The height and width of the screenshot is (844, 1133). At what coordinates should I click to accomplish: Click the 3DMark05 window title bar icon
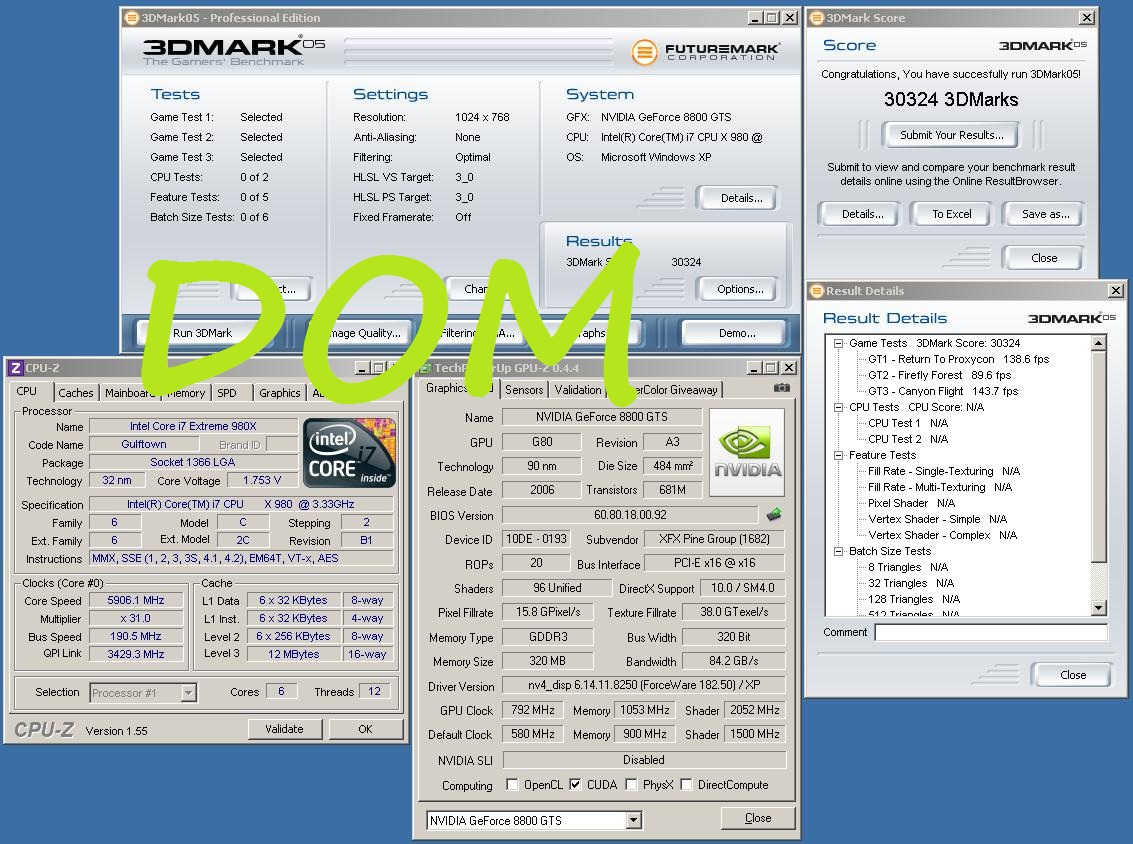pos(132,18)
